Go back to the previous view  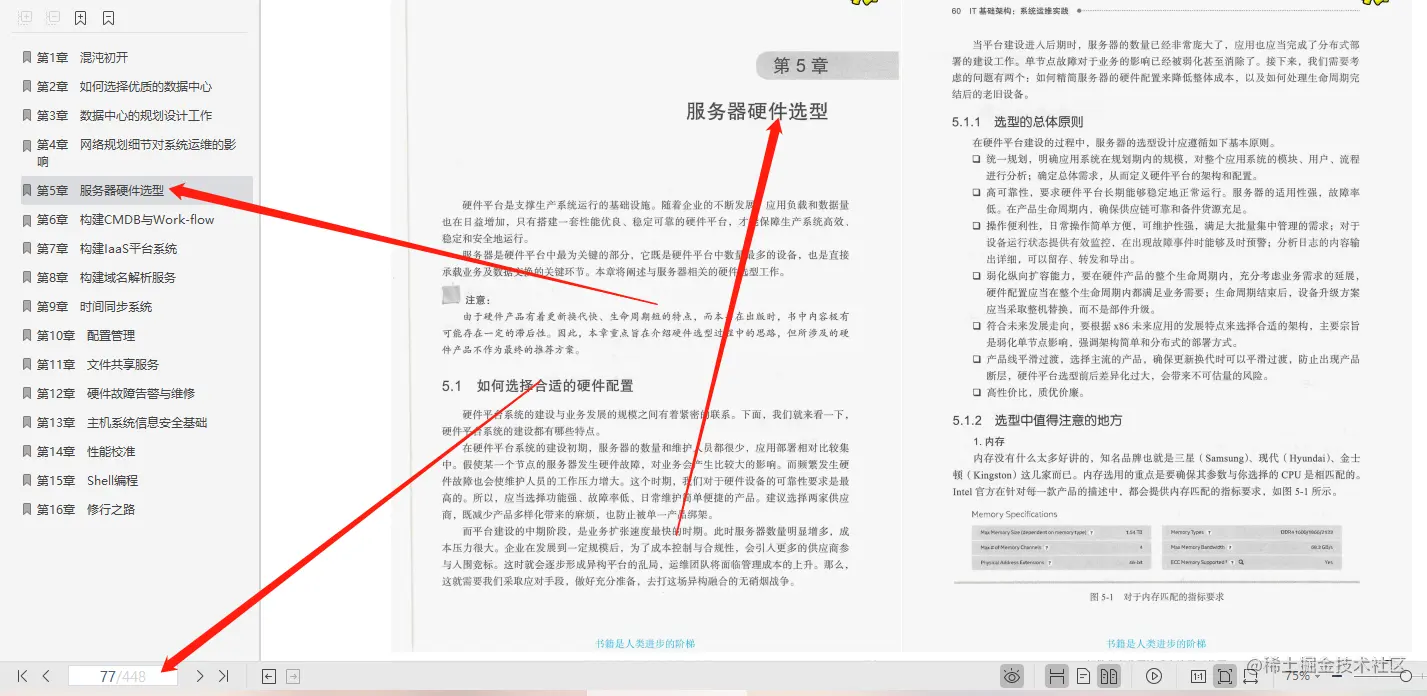tap(268, 676)
